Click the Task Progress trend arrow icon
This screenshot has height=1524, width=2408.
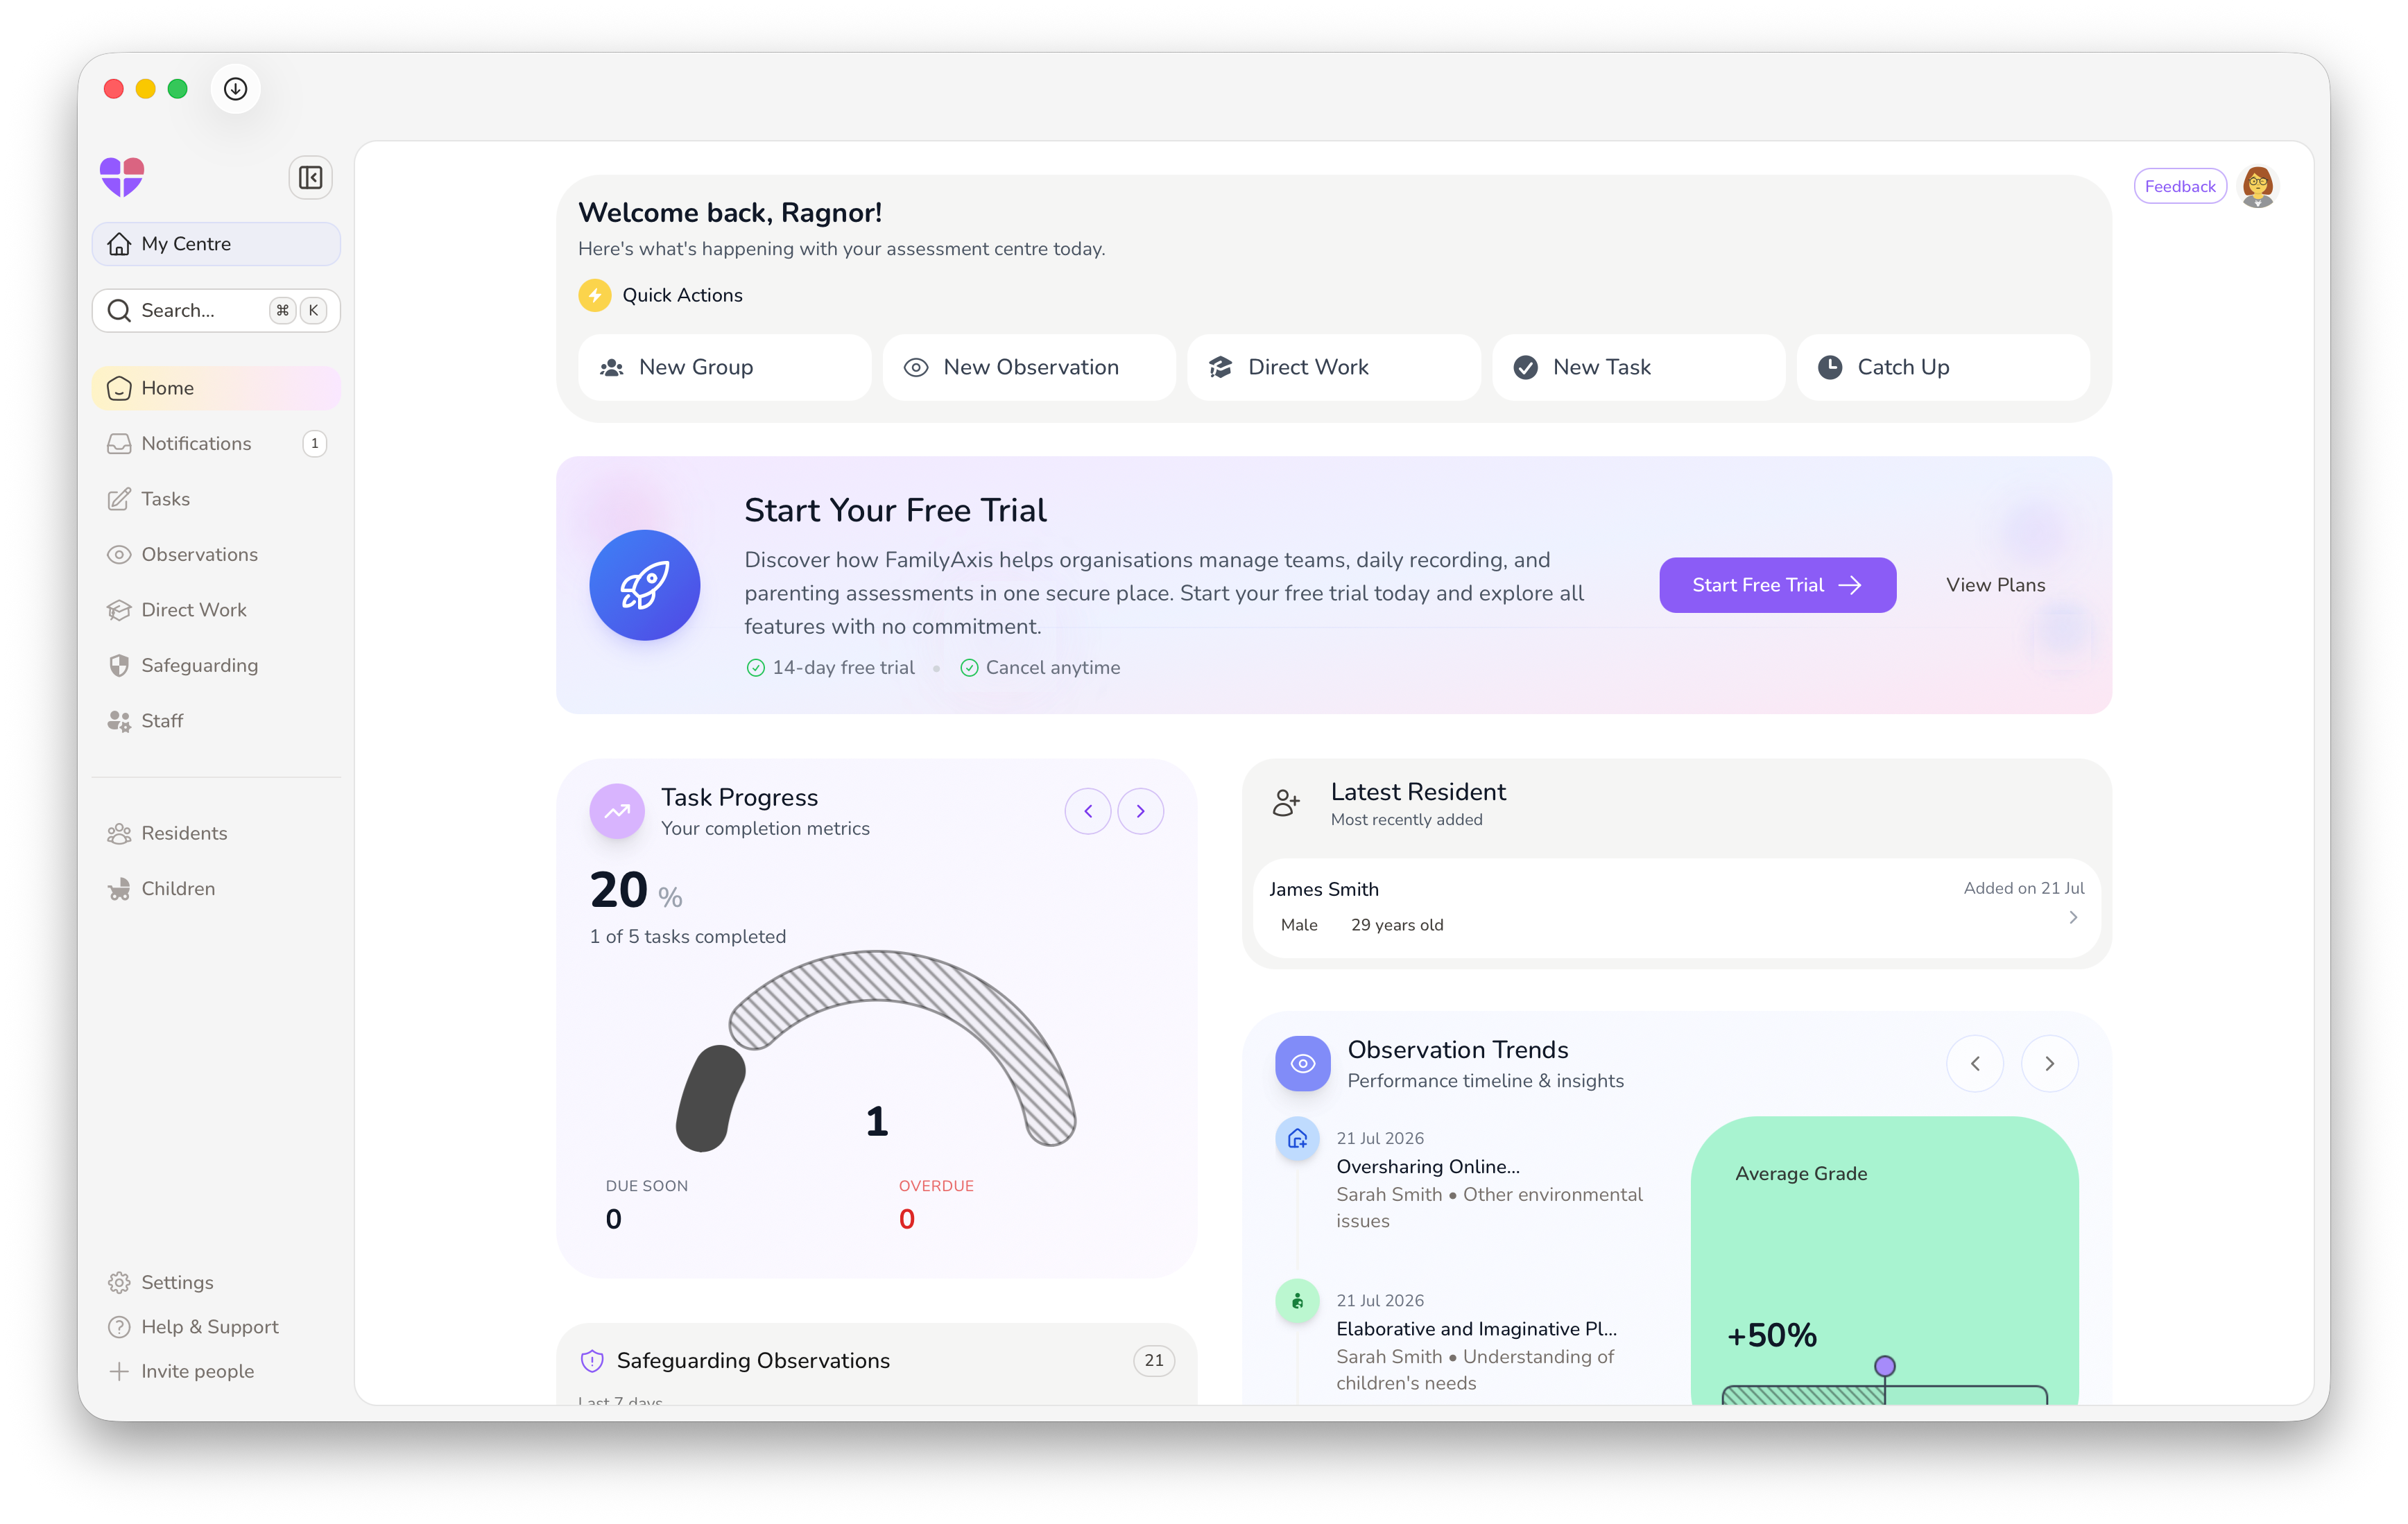(x=617, y=811)
